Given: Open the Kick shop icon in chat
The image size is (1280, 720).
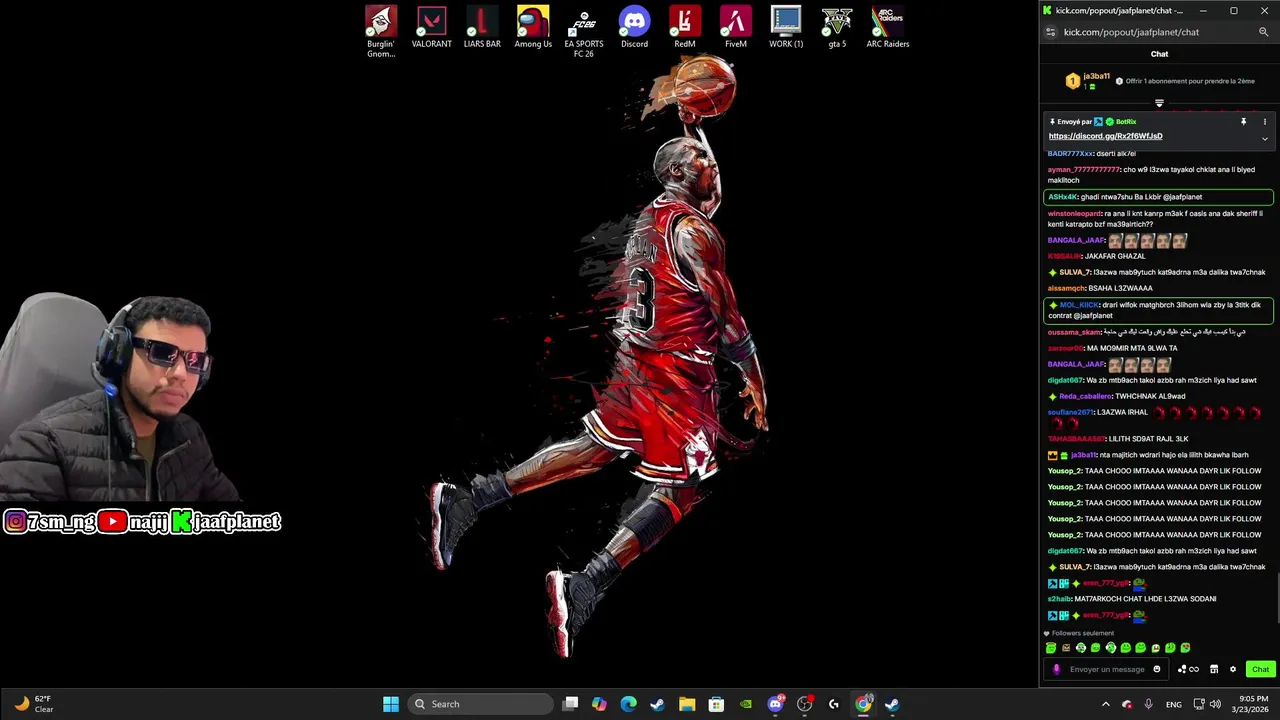Looking at the screenshot, I should click(x=1214, y=669).
